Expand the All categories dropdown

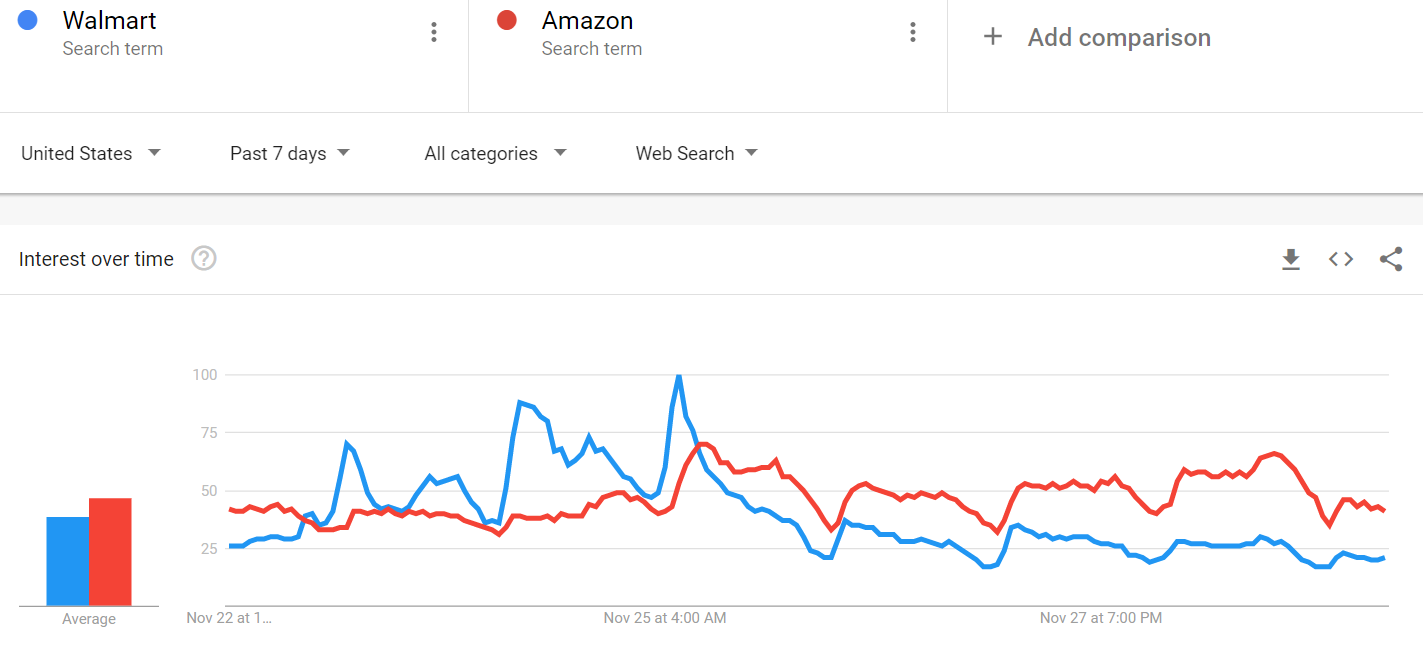(495, 153)
